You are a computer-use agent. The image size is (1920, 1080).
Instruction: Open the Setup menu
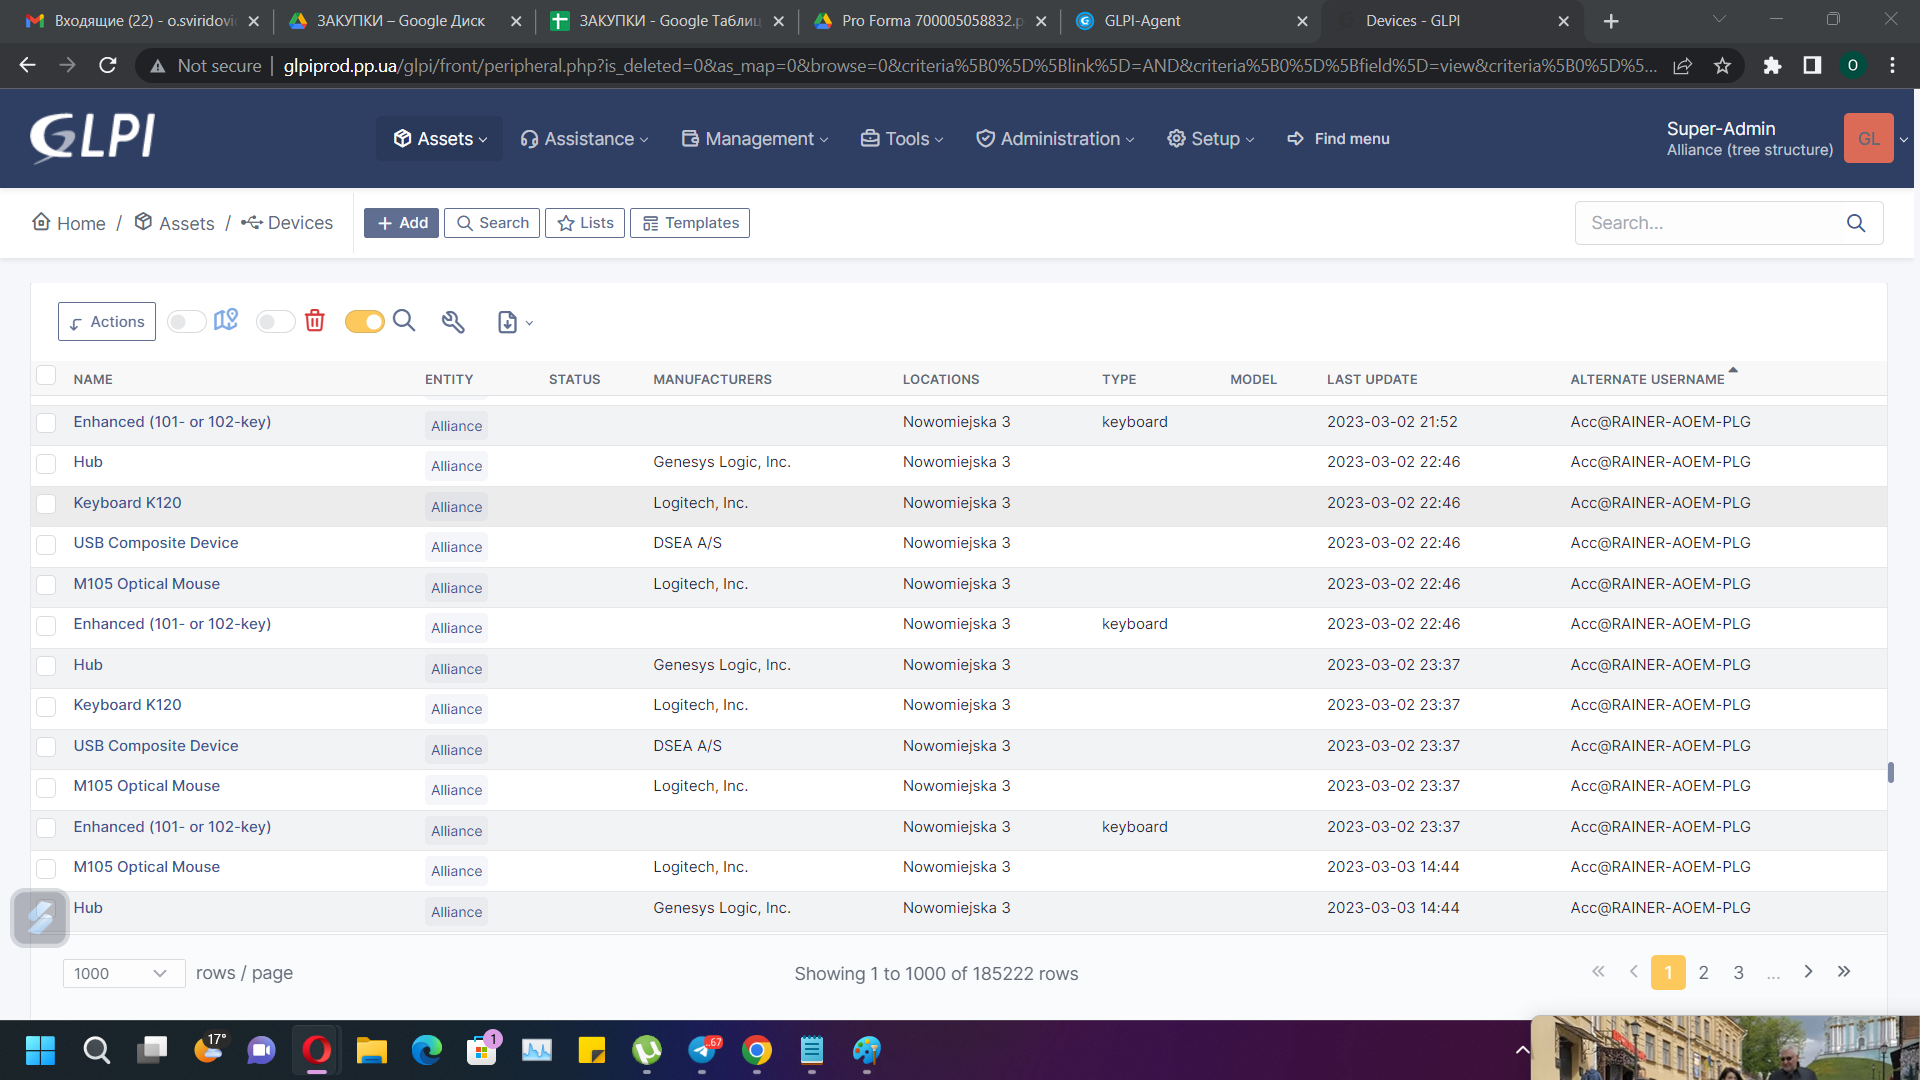coord(1210,139)
